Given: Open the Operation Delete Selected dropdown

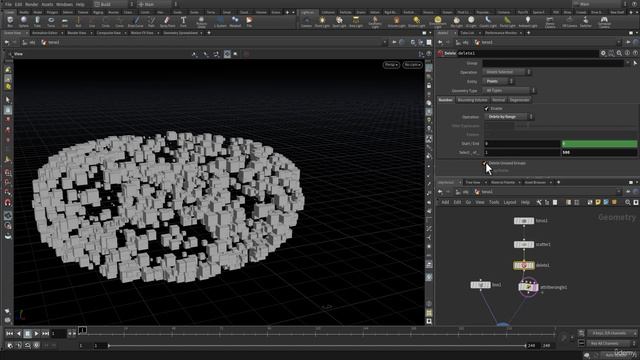Looking at the screenshot, I should (x=507, y=72).
